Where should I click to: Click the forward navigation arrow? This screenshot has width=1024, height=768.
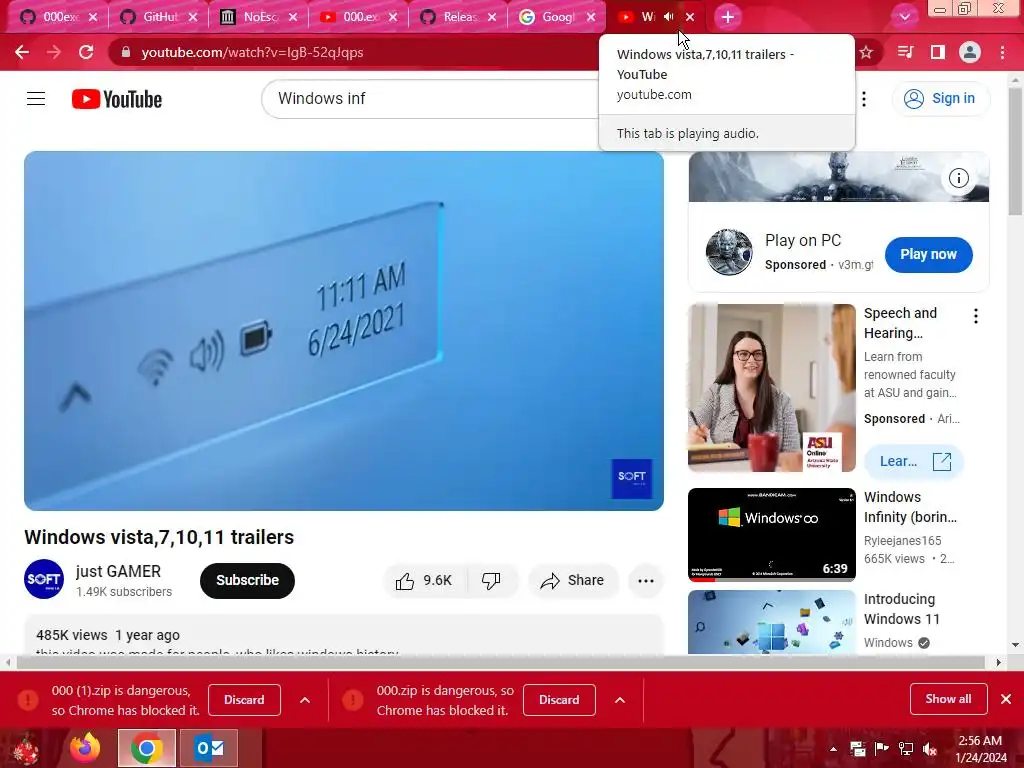(54, 52)
